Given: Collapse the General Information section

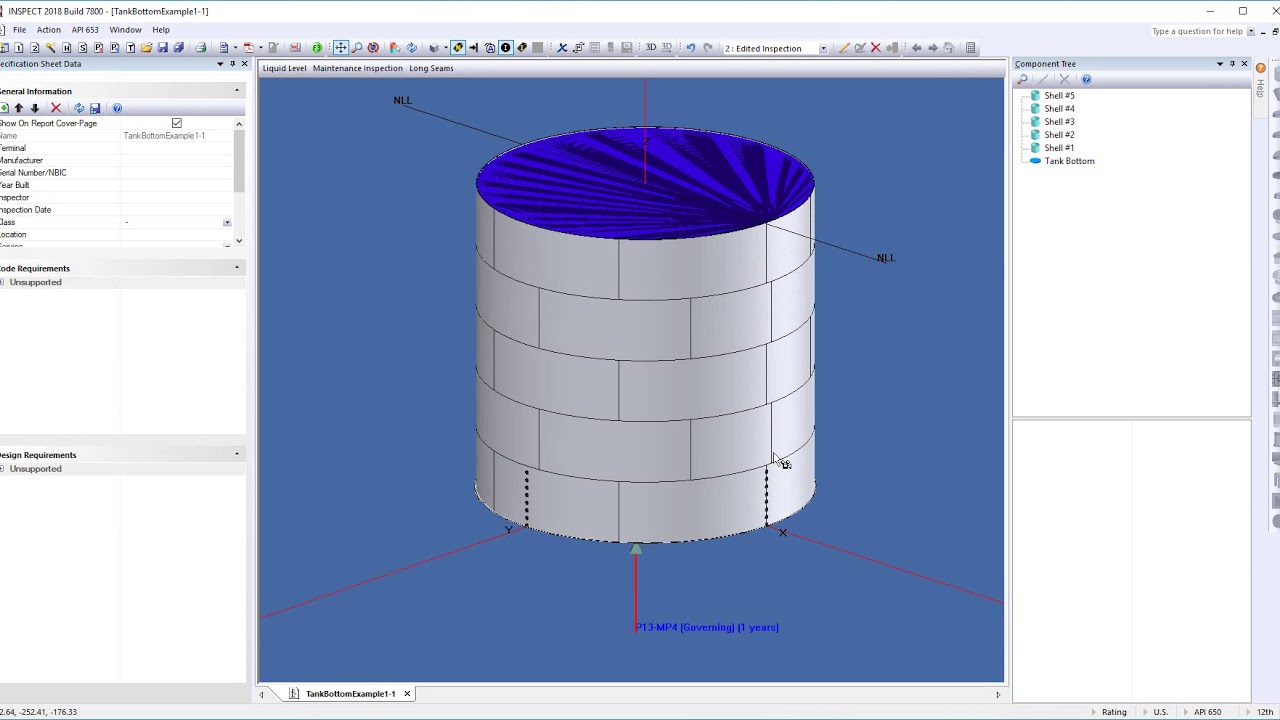Looking at the screenshot, I should pos(237,90).
